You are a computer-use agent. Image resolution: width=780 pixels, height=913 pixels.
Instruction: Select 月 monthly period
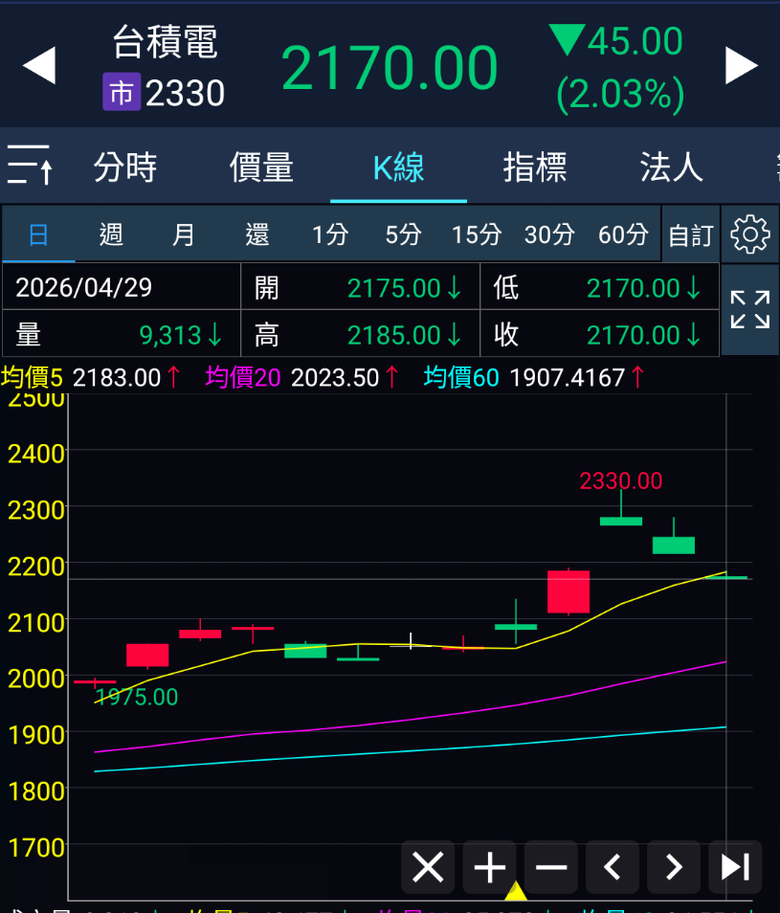tap(183, 235)
